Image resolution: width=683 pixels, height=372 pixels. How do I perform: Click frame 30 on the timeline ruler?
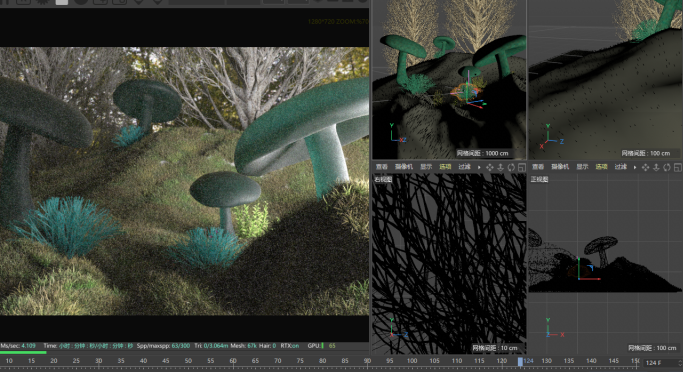(x=98, y=361)
